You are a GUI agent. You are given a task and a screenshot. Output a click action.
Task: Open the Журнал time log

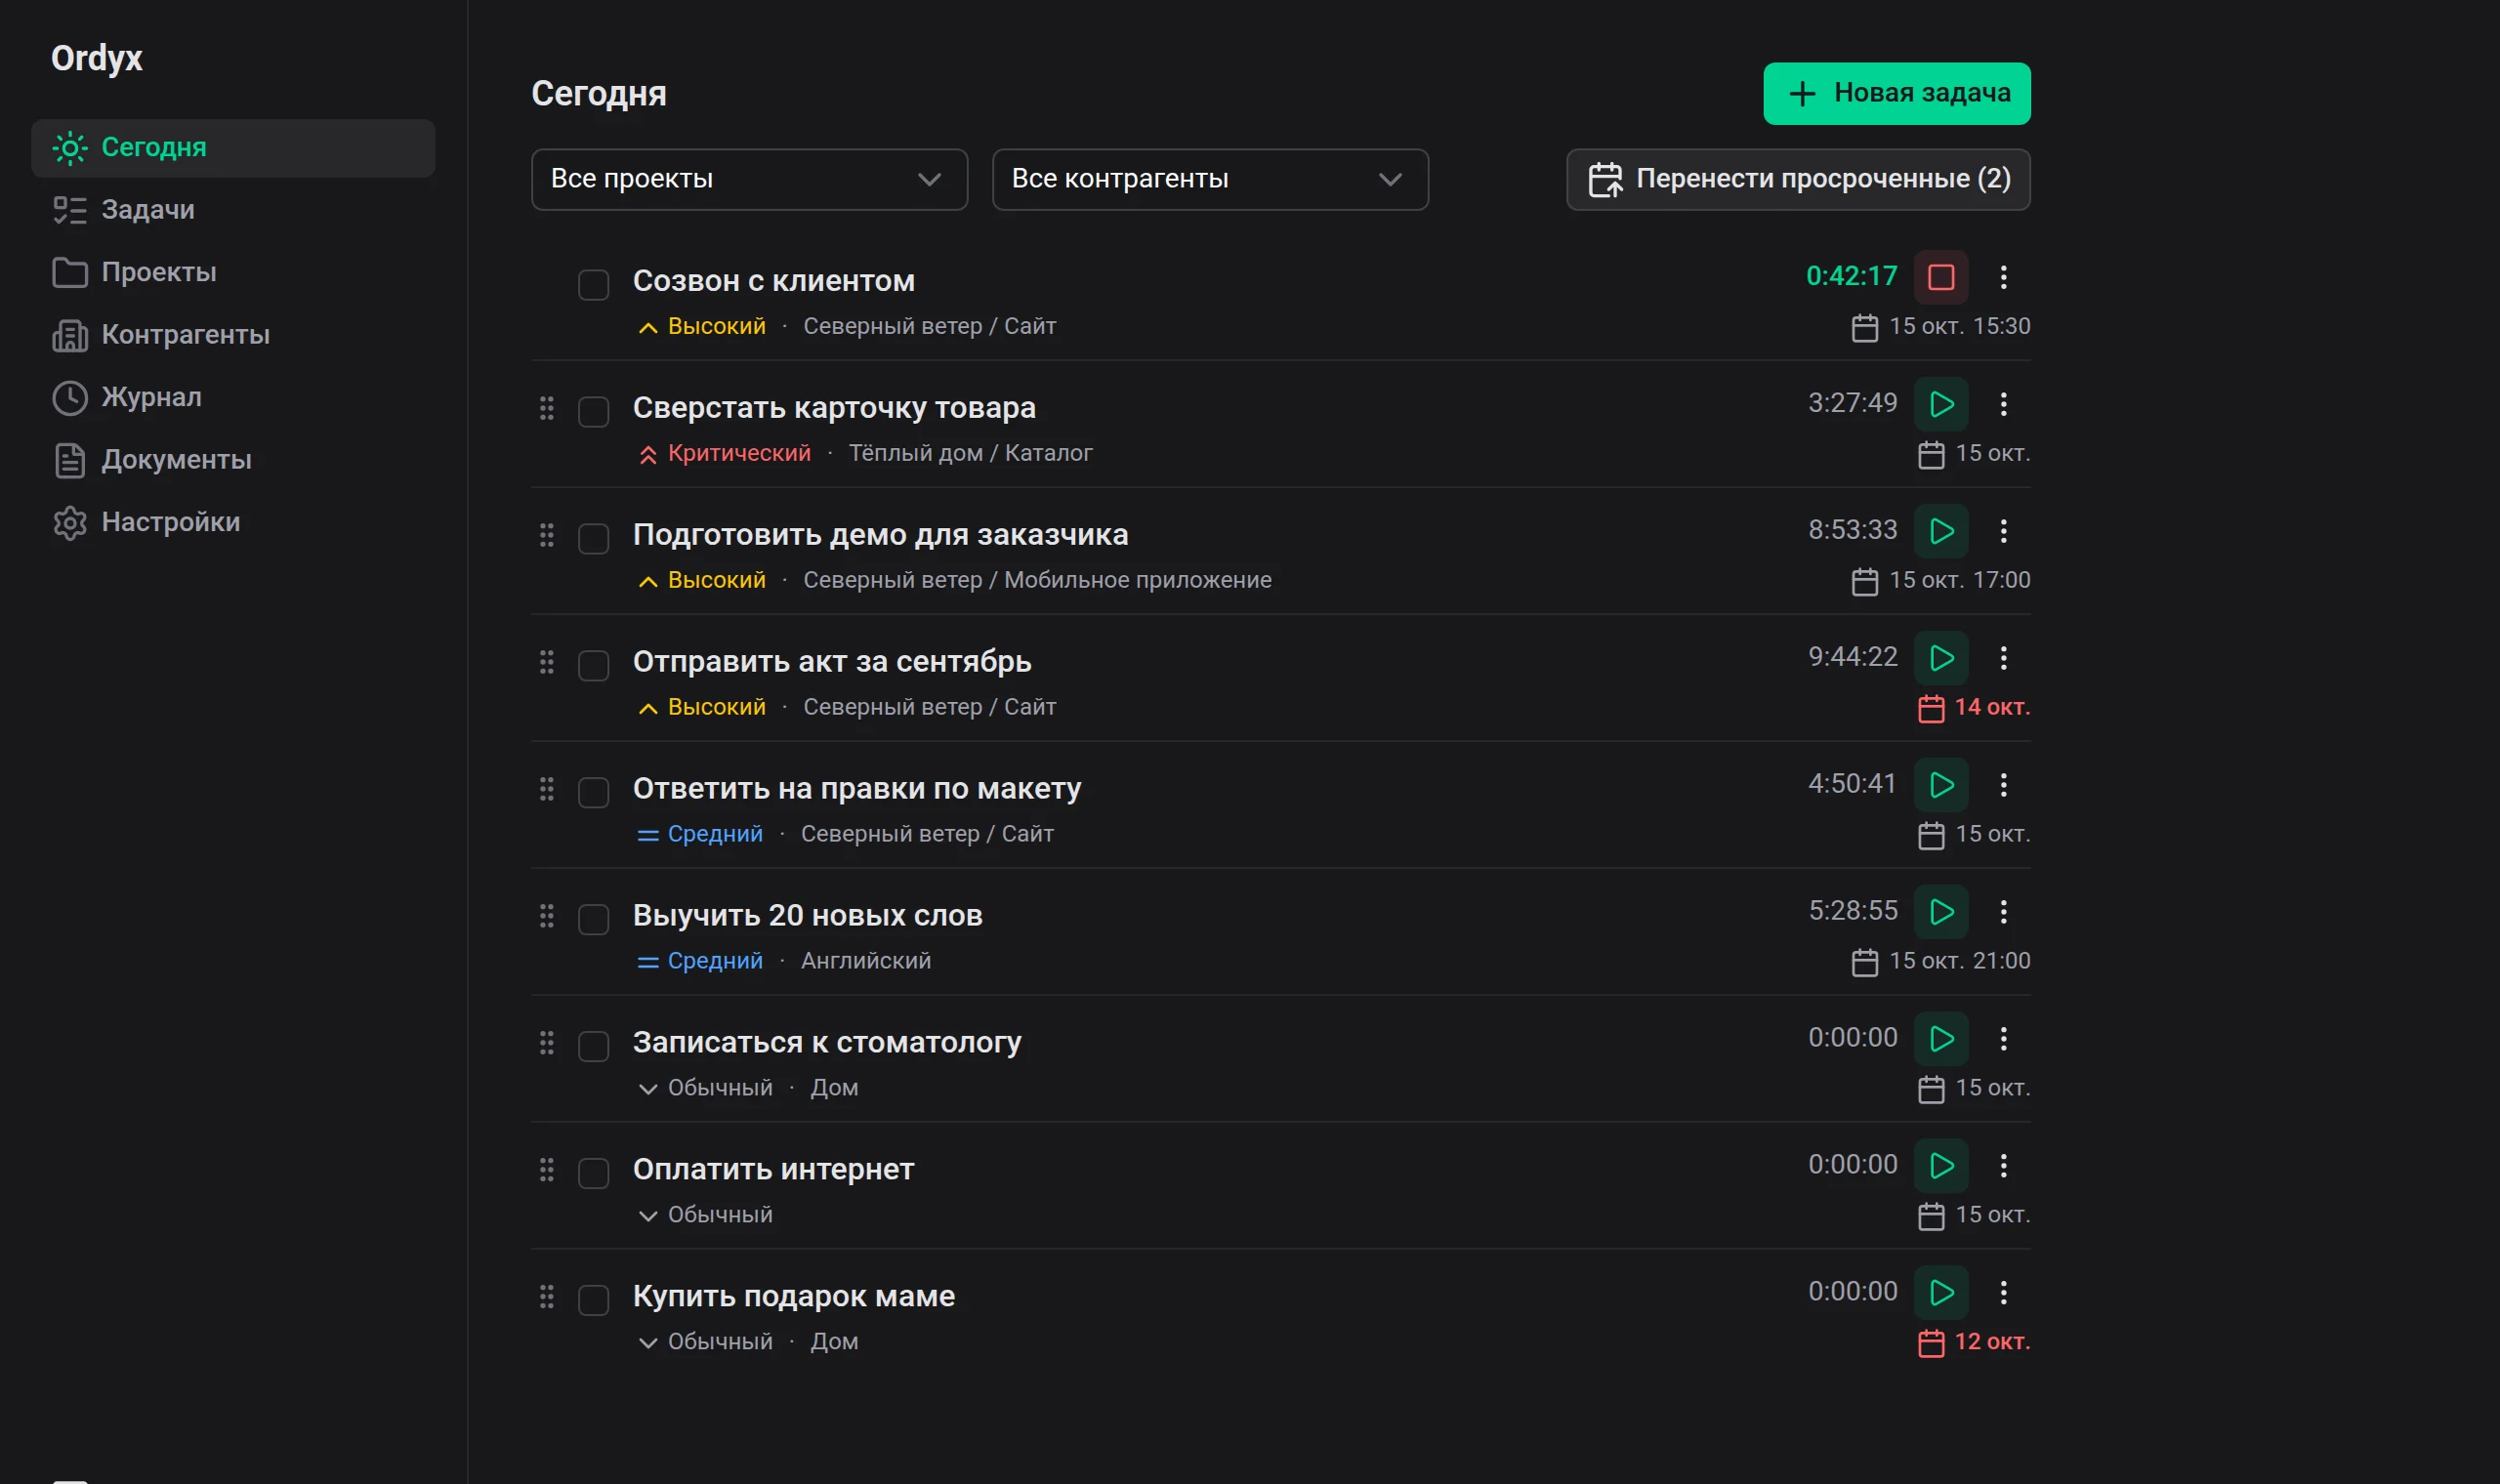[233, 397]
